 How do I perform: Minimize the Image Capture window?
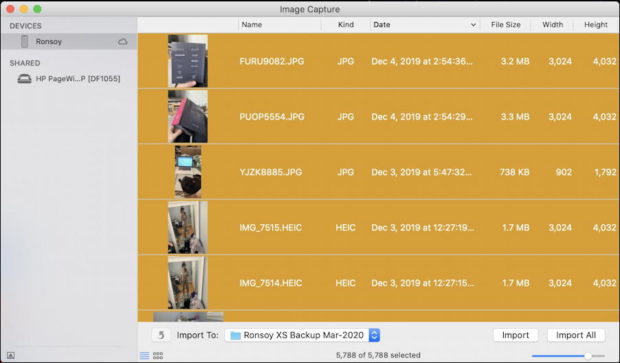(x=24, y=9)
